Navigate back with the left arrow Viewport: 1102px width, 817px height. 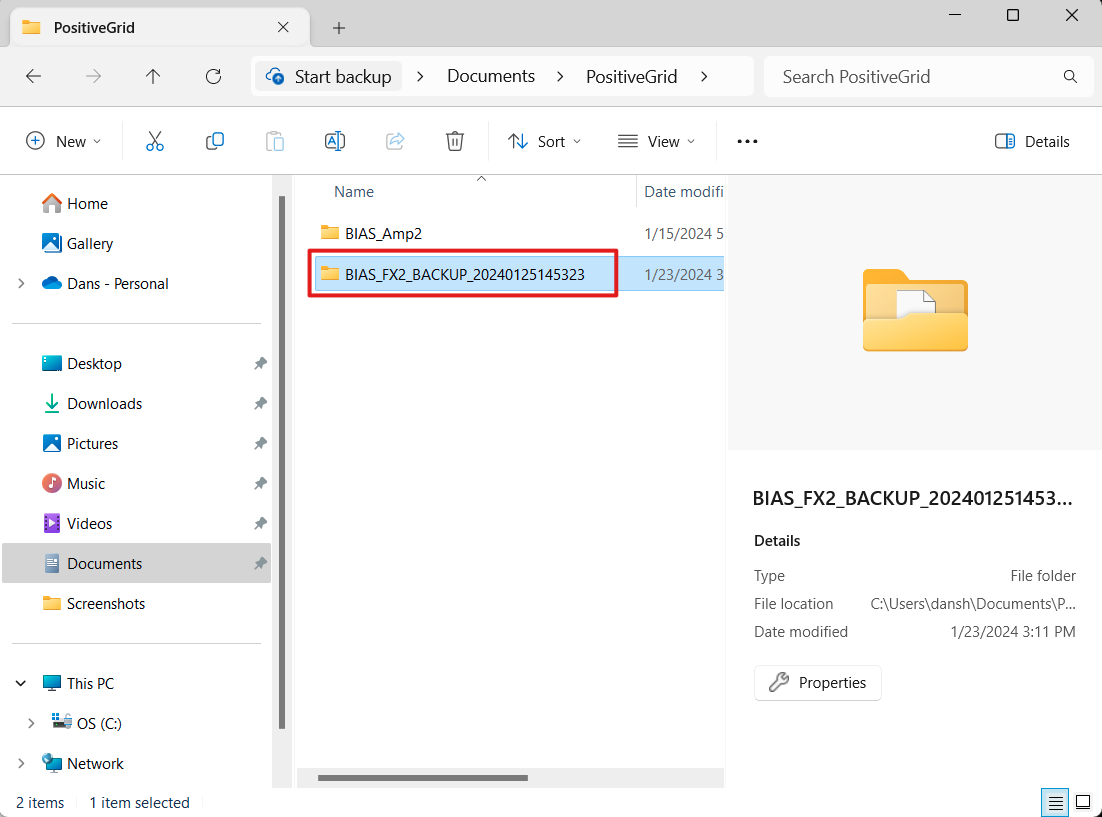point(33,76)
